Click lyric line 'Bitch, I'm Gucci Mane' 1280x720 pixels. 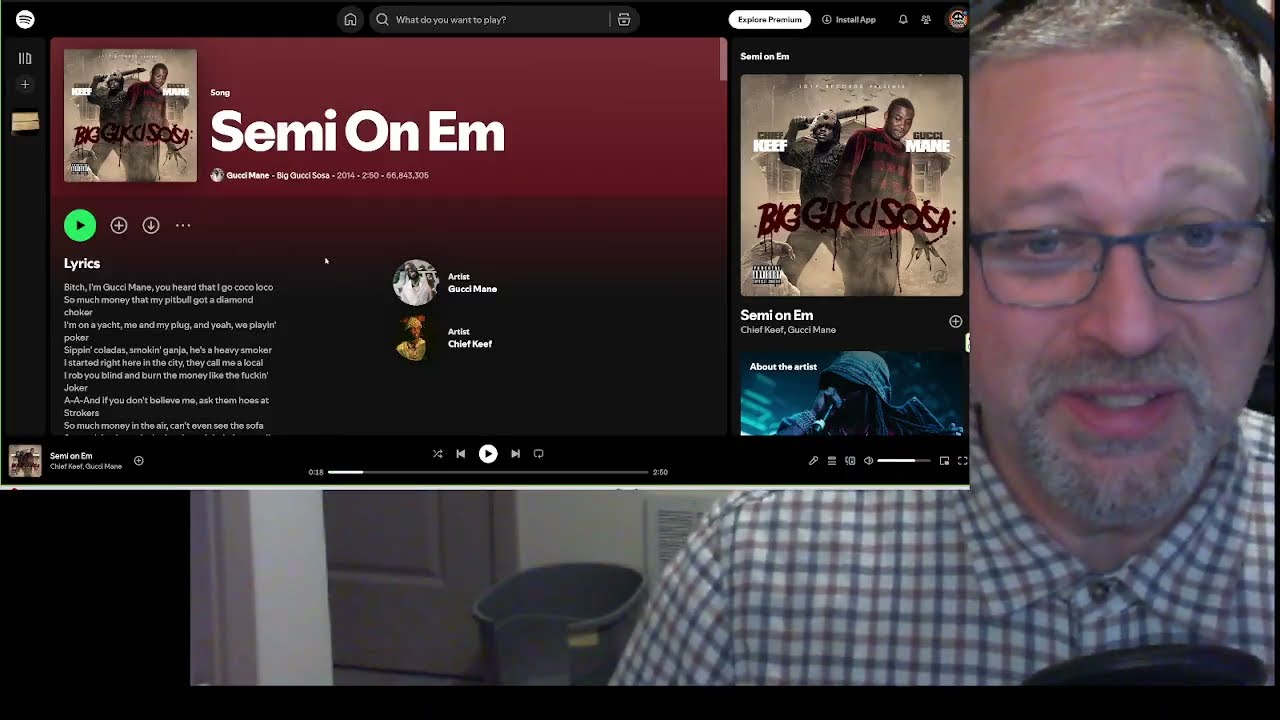pos(168,287)
